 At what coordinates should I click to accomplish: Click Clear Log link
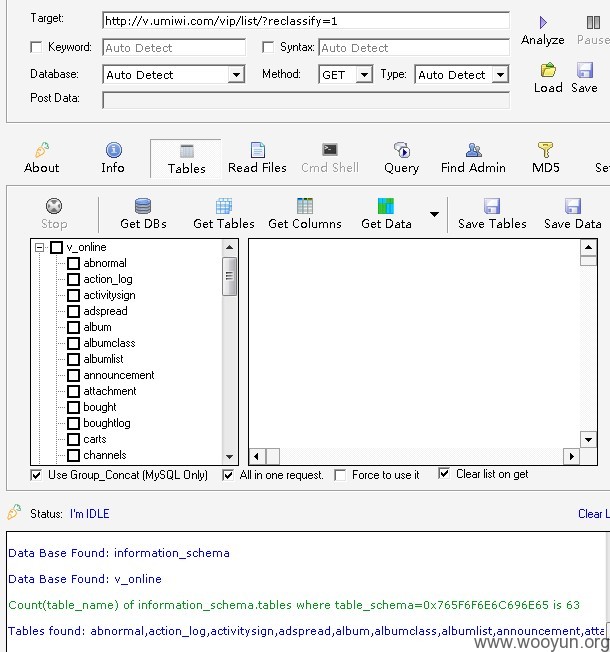[594, 514]
